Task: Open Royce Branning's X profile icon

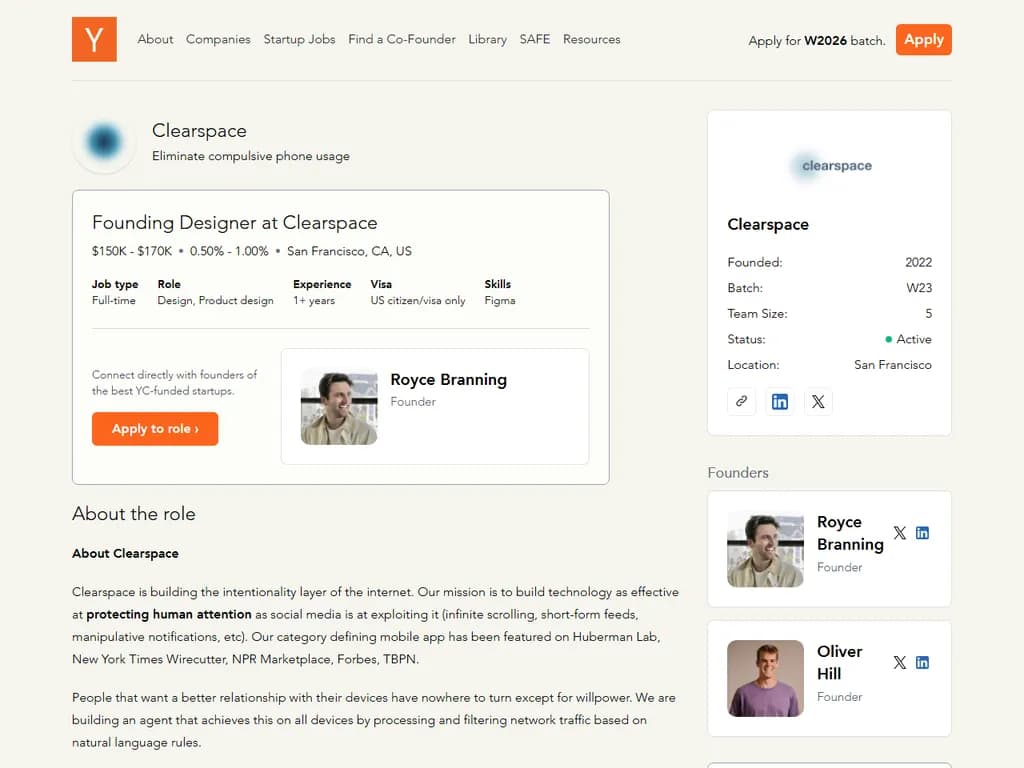Action: [x=899, y=533]
